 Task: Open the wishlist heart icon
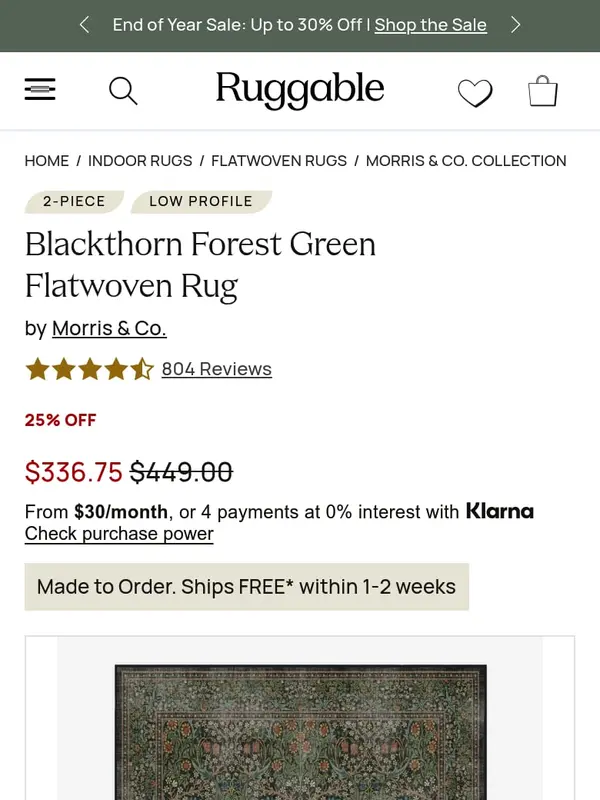tap(475, 93)
